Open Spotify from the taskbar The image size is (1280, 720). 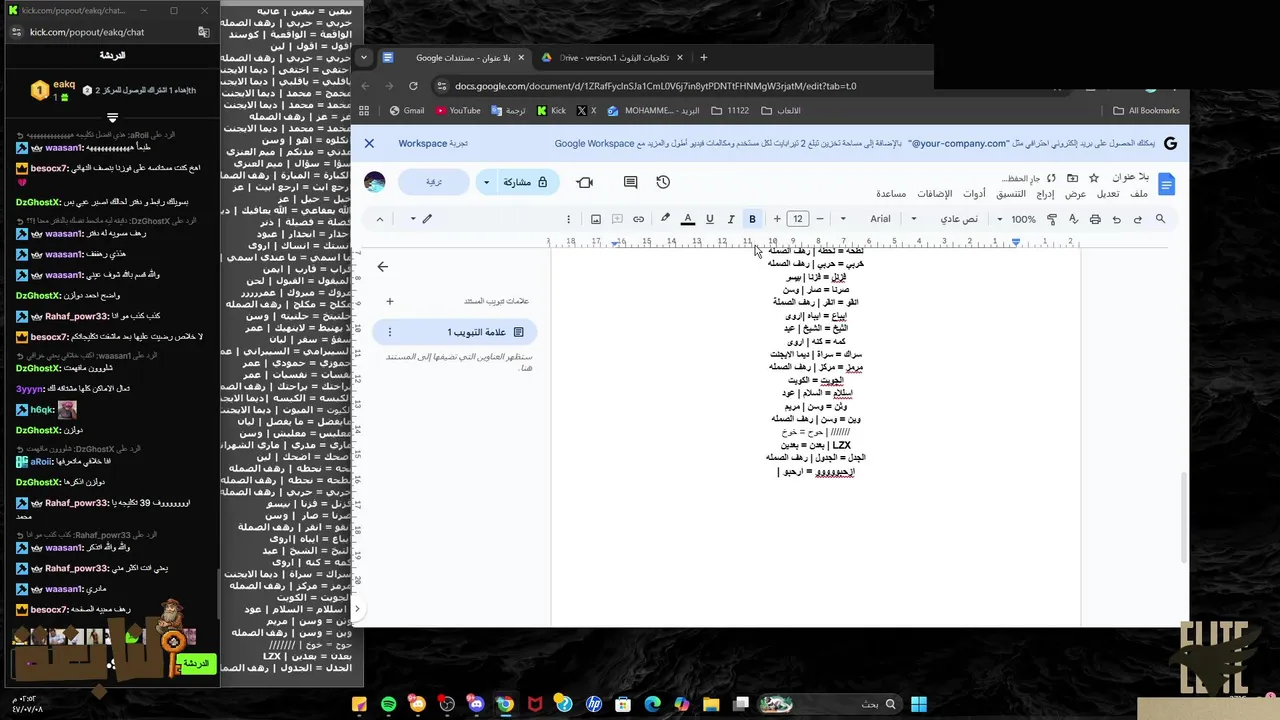tap(388, 704)
